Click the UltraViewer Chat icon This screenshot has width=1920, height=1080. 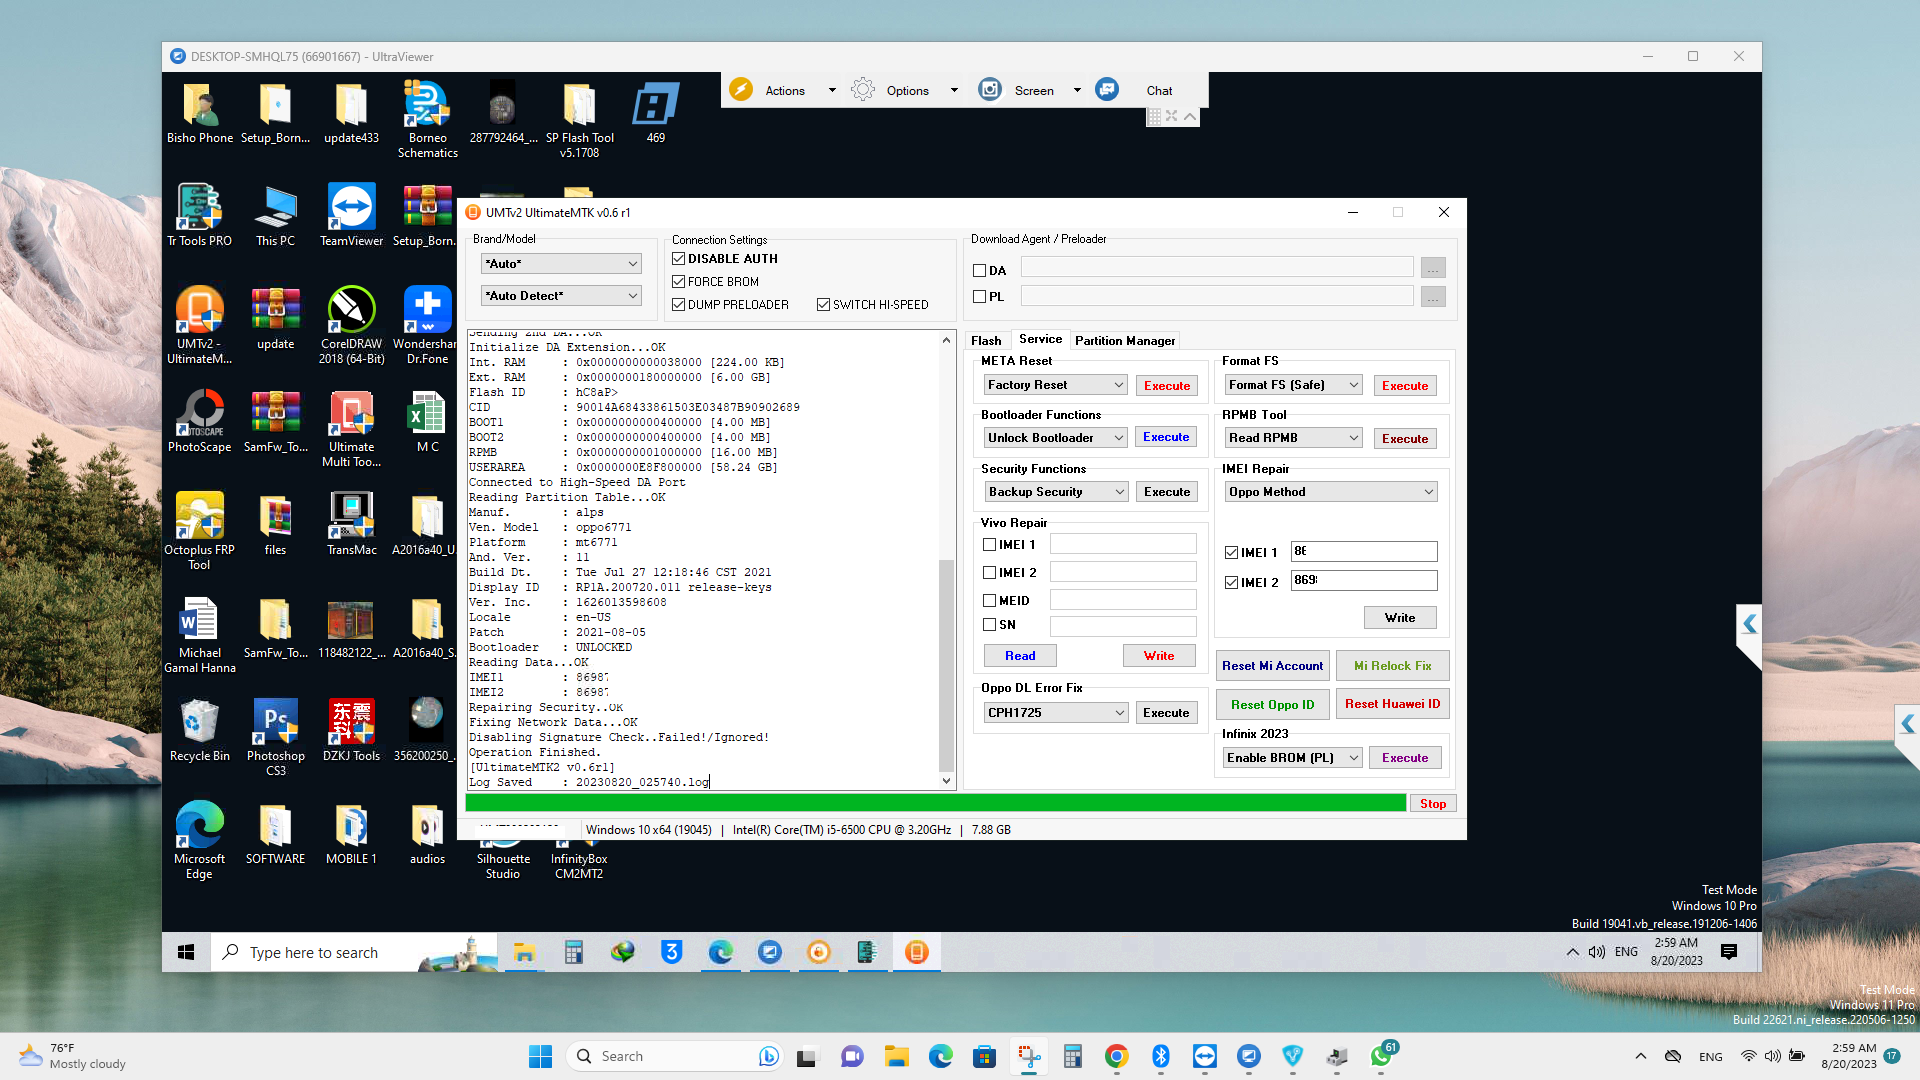1107,89
